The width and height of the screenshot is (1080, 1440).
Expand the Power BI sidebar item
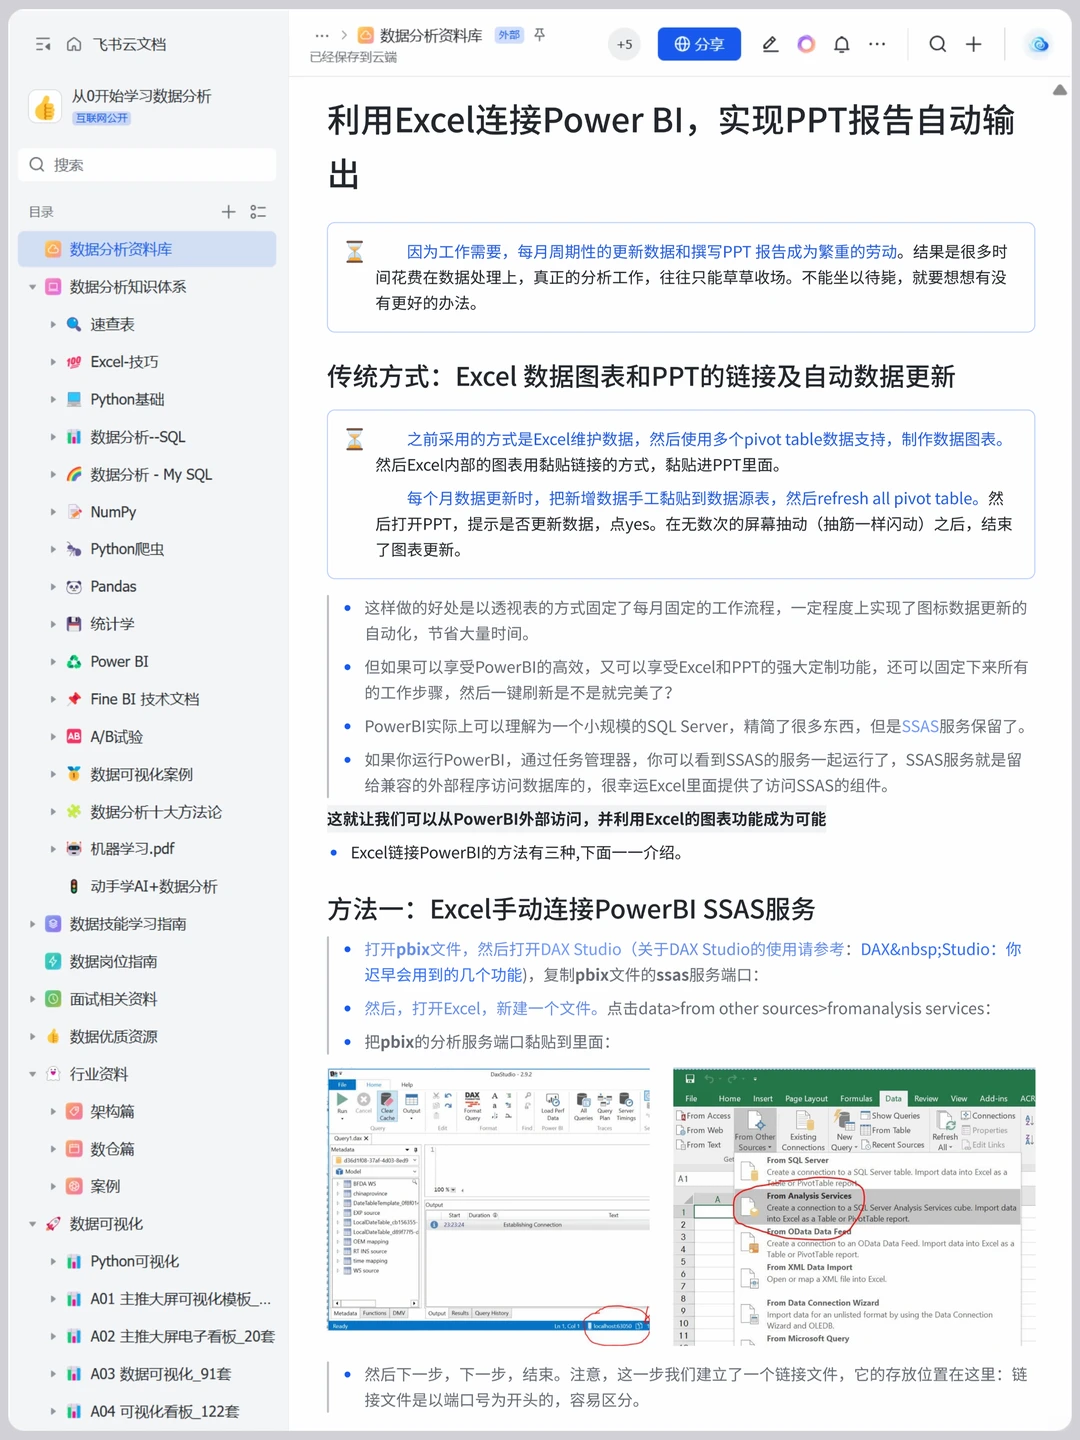coord(53,661)
